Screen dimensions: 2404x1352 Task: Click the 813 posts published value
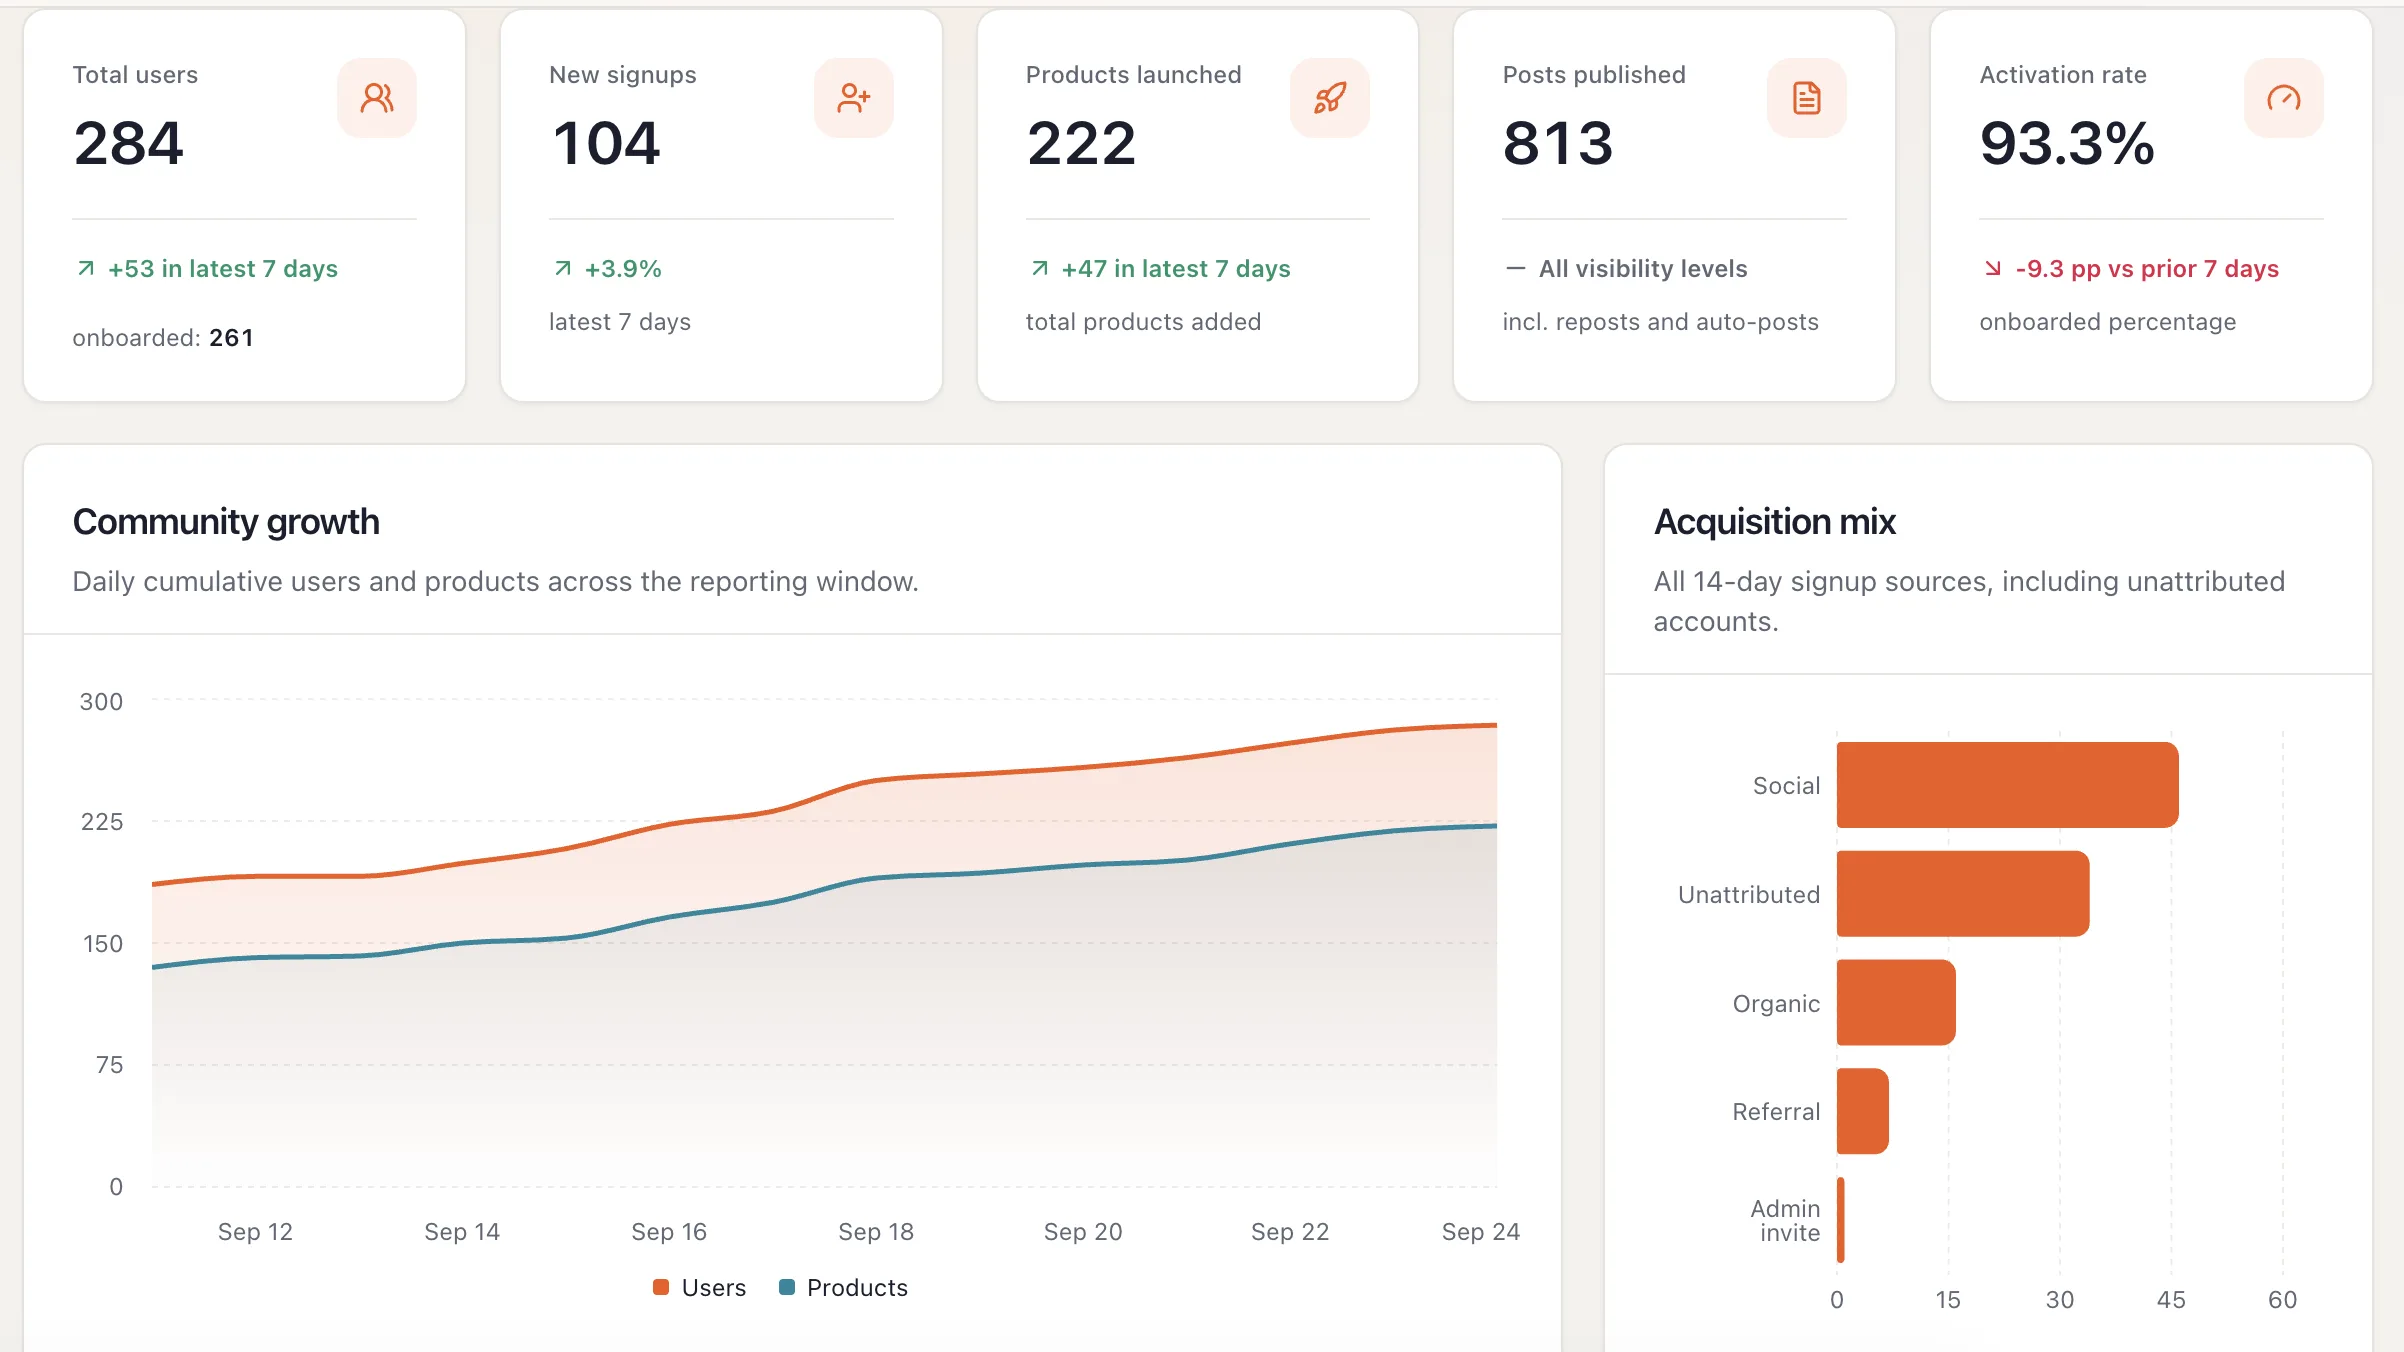(1558, 143)
